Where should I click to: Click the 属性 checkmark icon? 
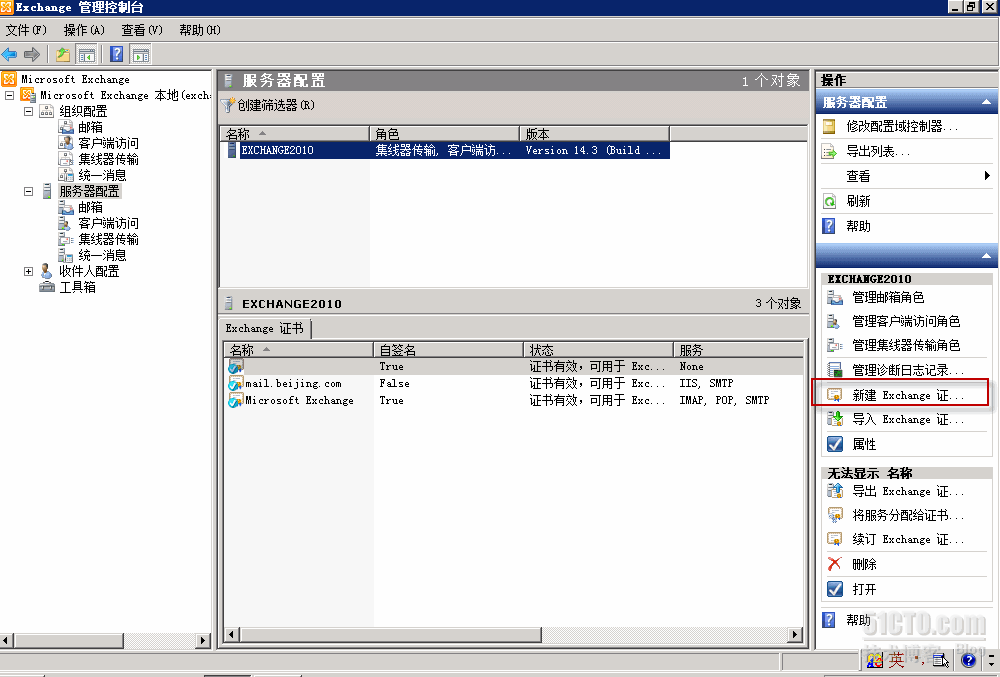coord(835,444)
